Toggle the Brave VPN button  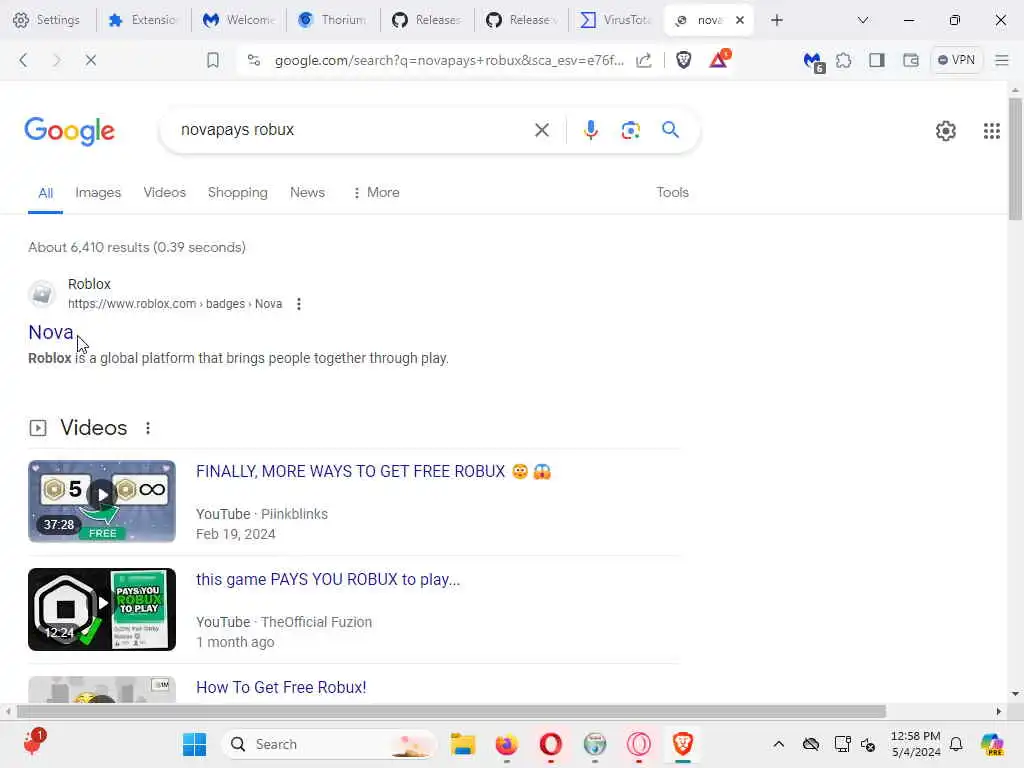tap(956, 60)
